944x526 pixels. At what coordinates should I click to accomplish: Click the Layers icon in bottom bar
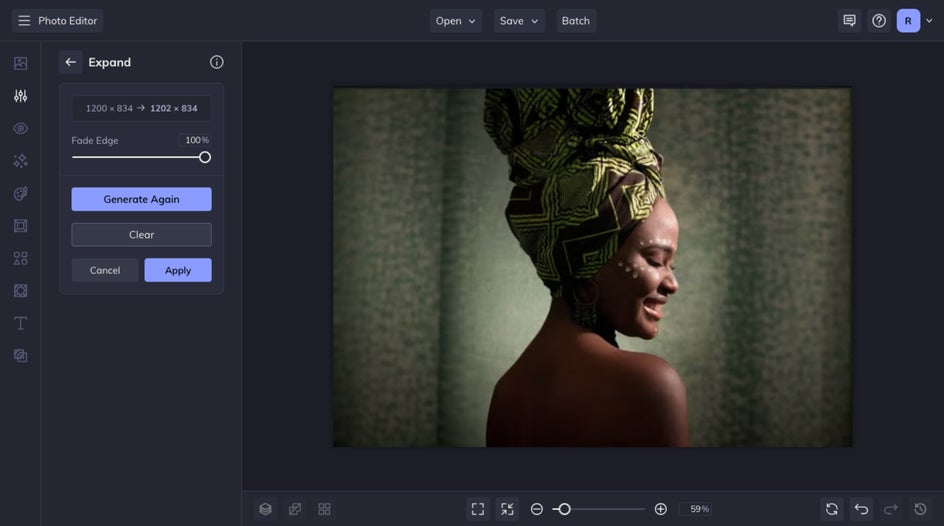click(x=265, y=509)
